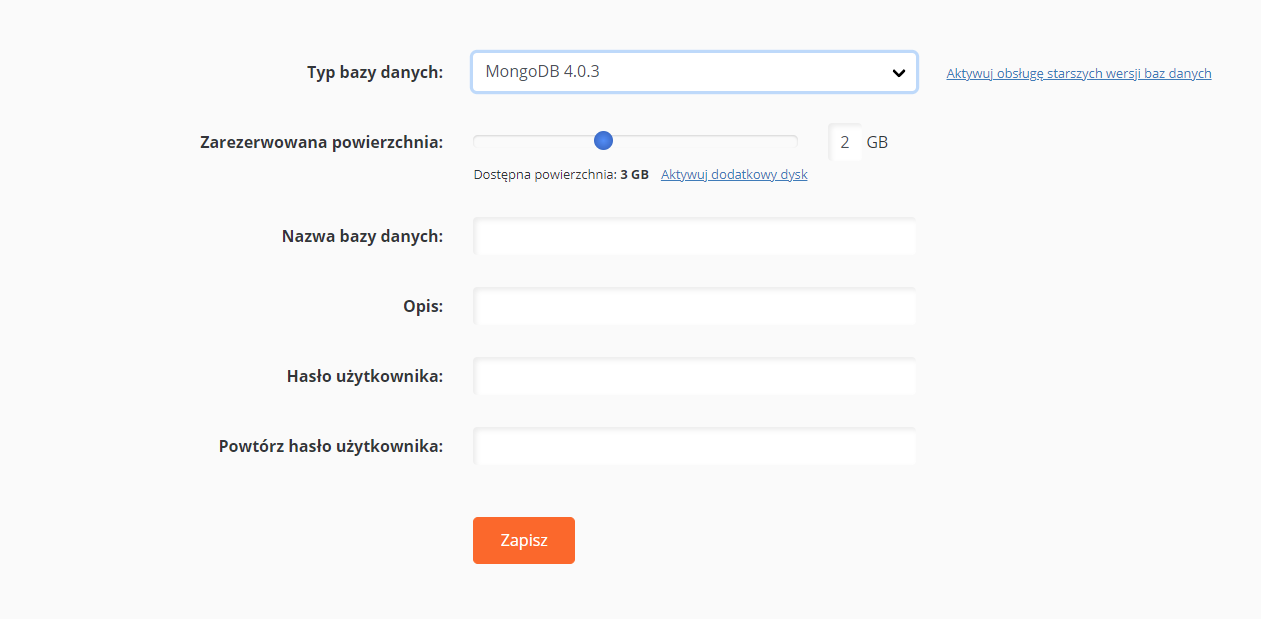Click the Zapisz button
The height and width of the screenshot is (619, 1261).
tap(523, 540)
